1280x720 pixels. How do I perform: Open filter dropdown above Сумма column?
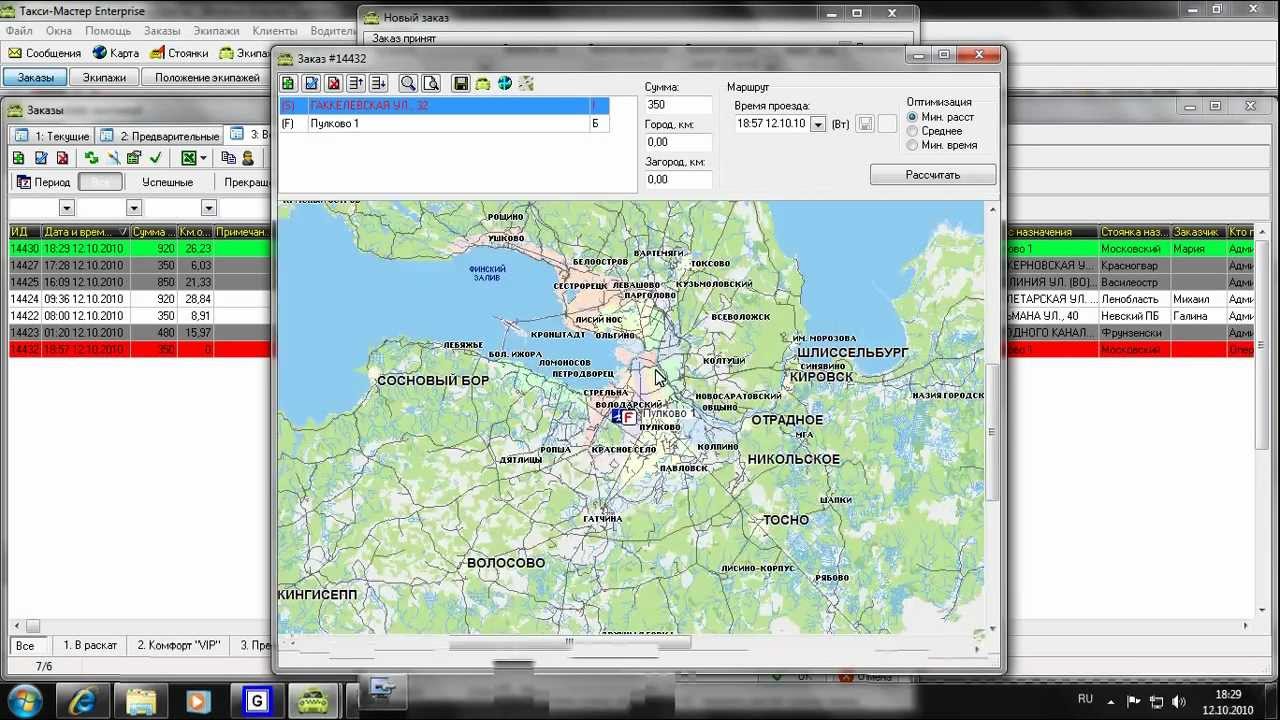(209, 208)
